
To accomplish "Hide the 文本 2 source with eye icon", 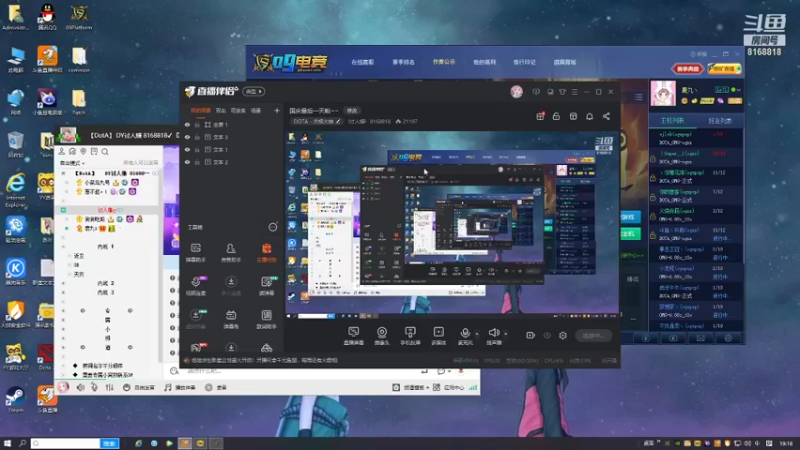I will pos(187,162).
